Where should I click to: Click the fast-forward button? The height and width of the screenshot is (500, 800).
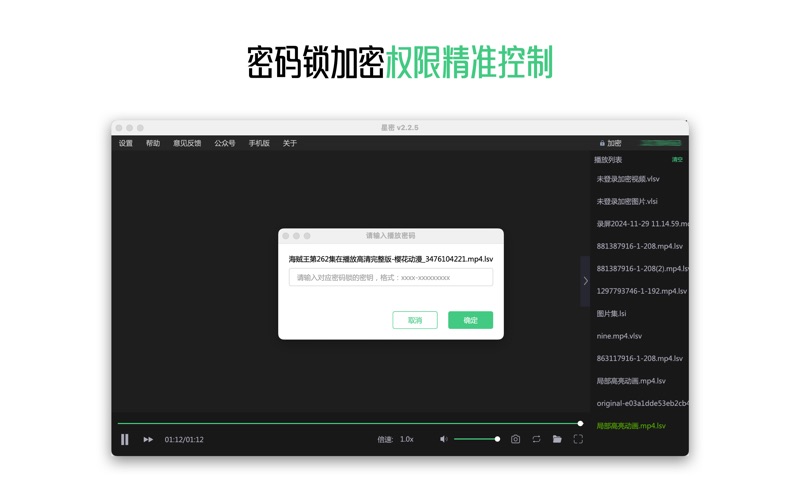click(x=148, y=439)
